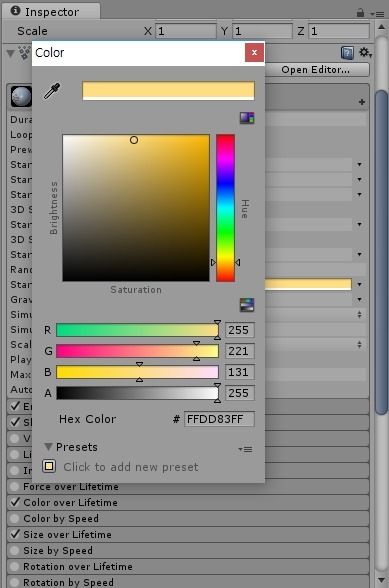Enable the Size by Speed module
The image size is (389, 588).
click(x=15, y=550)
